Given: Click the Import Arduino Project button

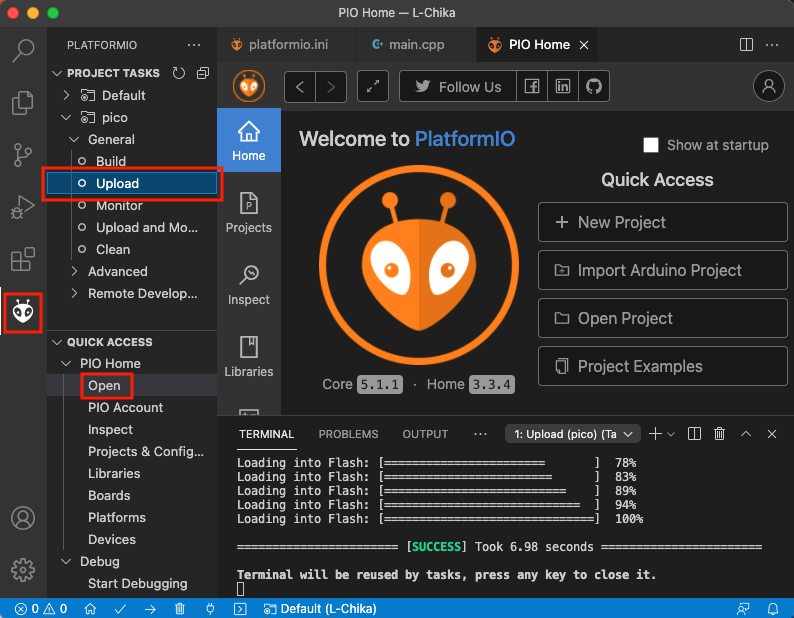Looking at the screenshot, I should coord(662,270).
